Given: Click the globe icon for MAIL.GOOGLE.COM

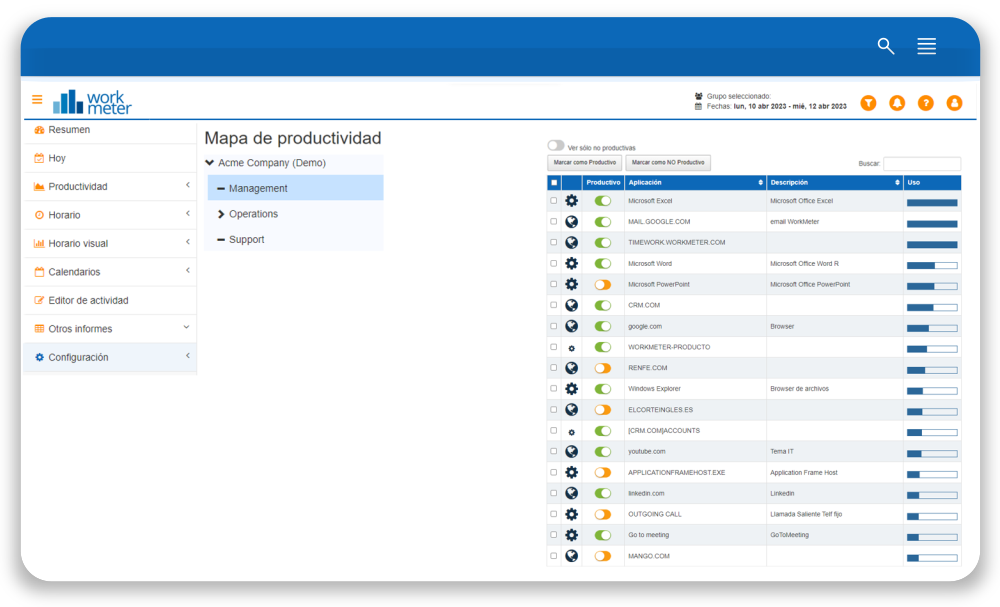Looking at the screenshot, I should point(571,222).
